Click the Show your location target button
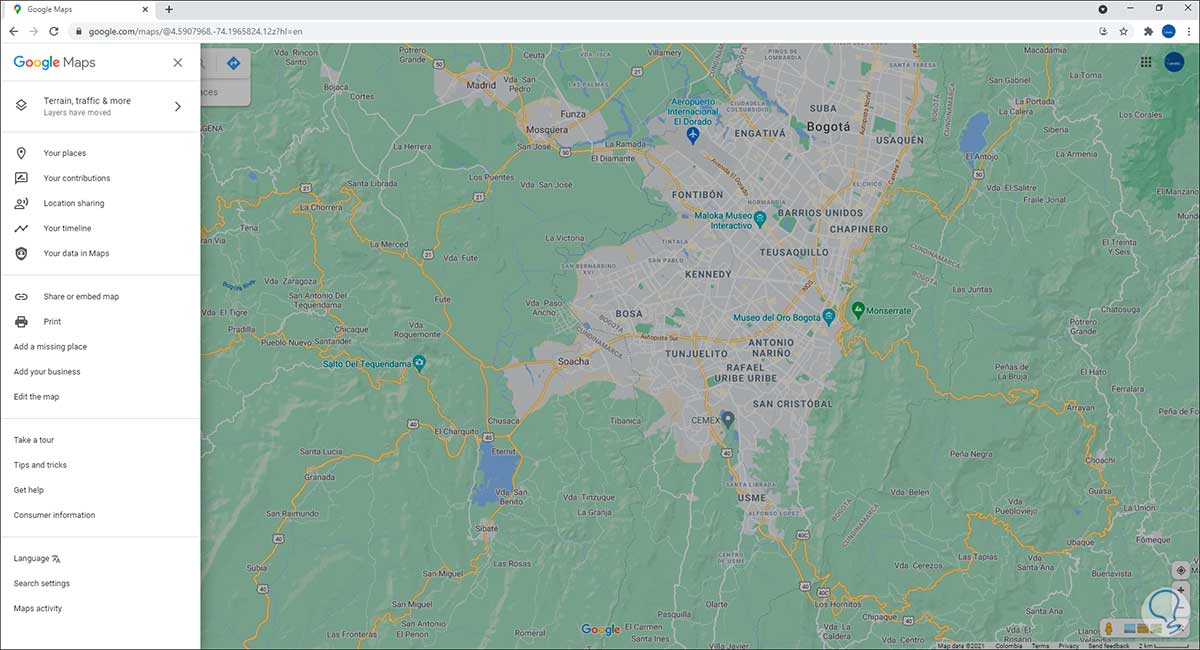This screenshot has height=650, width=1200. [1181, 570]
